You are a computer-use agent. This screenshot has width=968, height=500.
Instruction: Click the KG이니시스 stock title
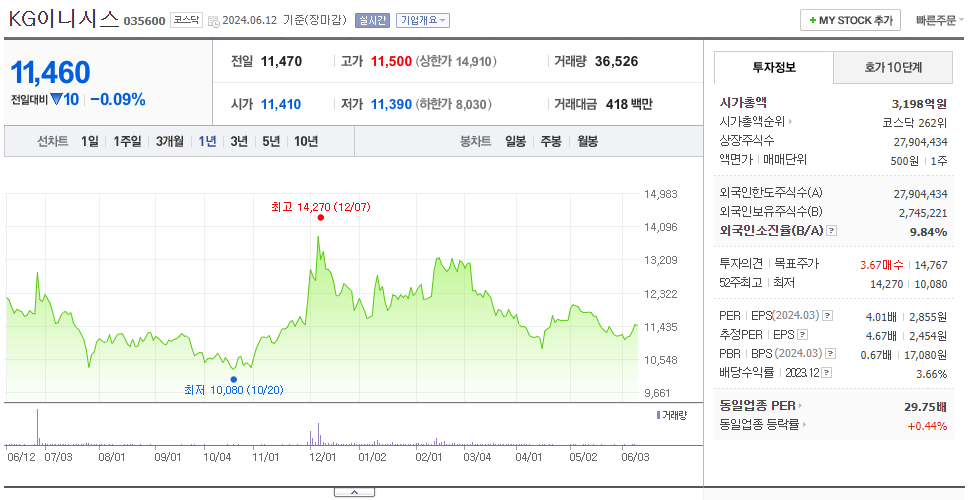(x=62, y=19)
